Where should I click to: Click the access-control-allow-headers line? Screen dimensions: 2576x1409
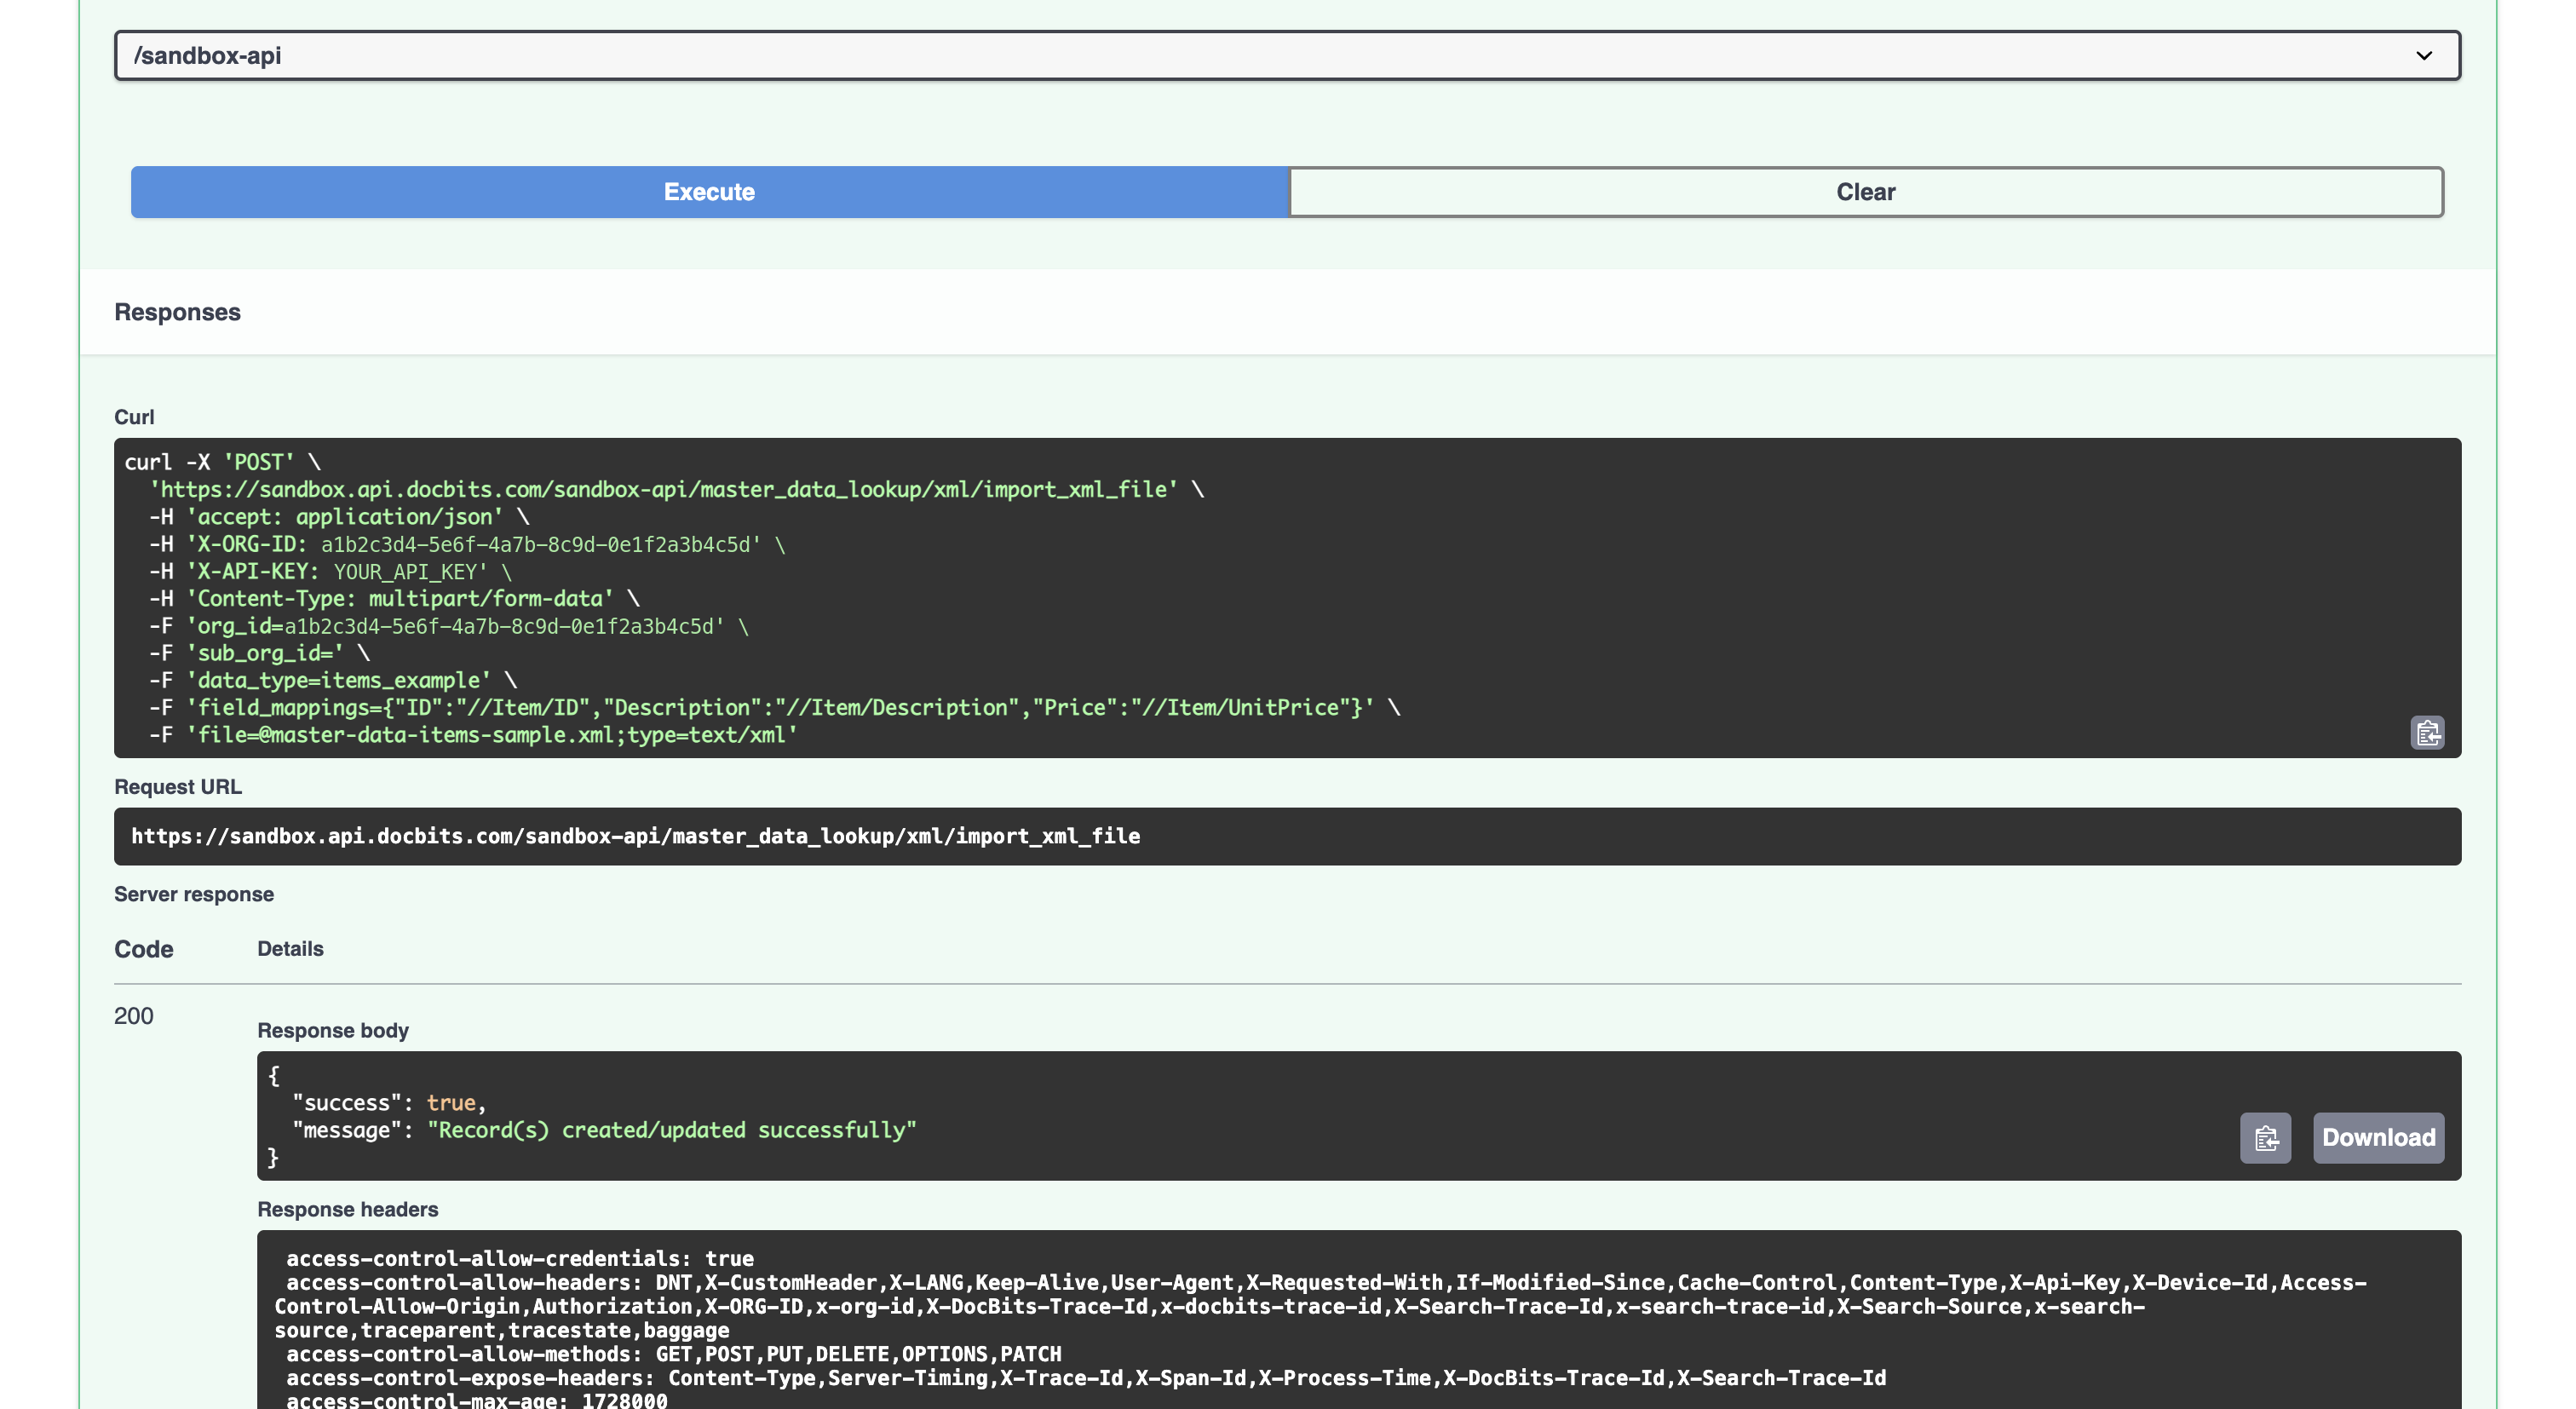(1320, 1306)
